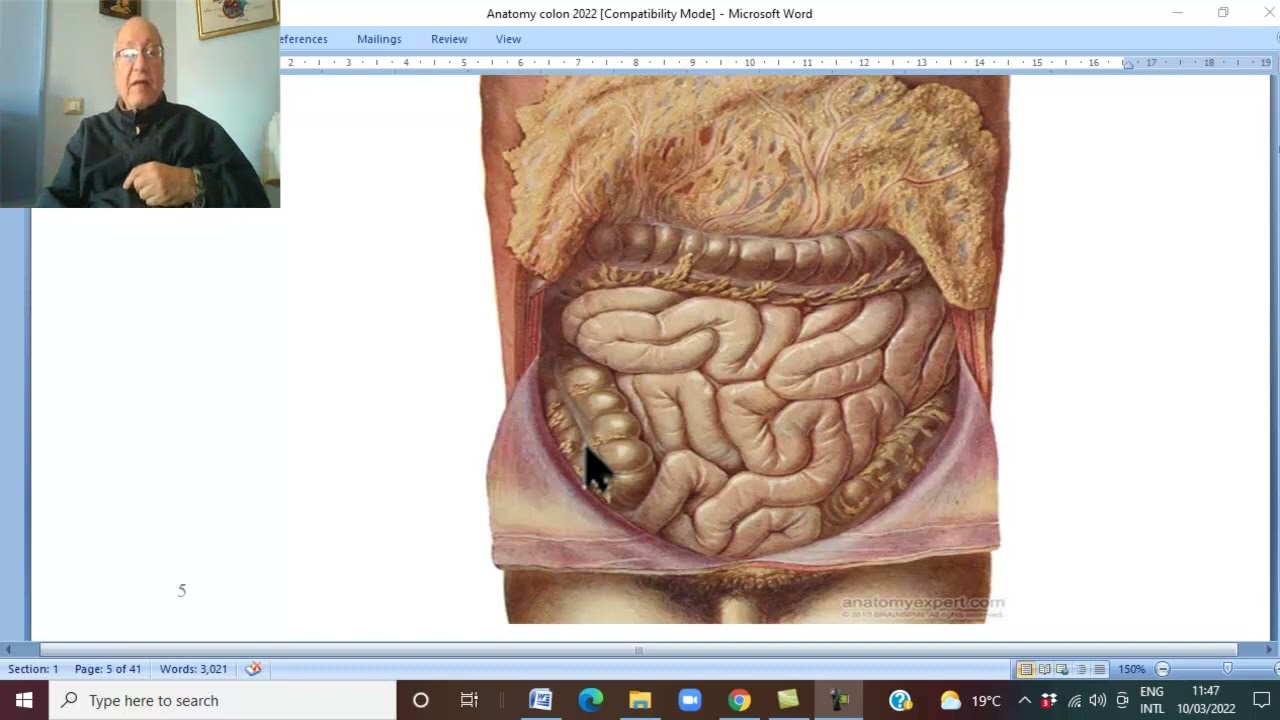Open File Explorer from the taskbar
The image size is (1280, 720).
pyautogui.click(x=640, y=700)
